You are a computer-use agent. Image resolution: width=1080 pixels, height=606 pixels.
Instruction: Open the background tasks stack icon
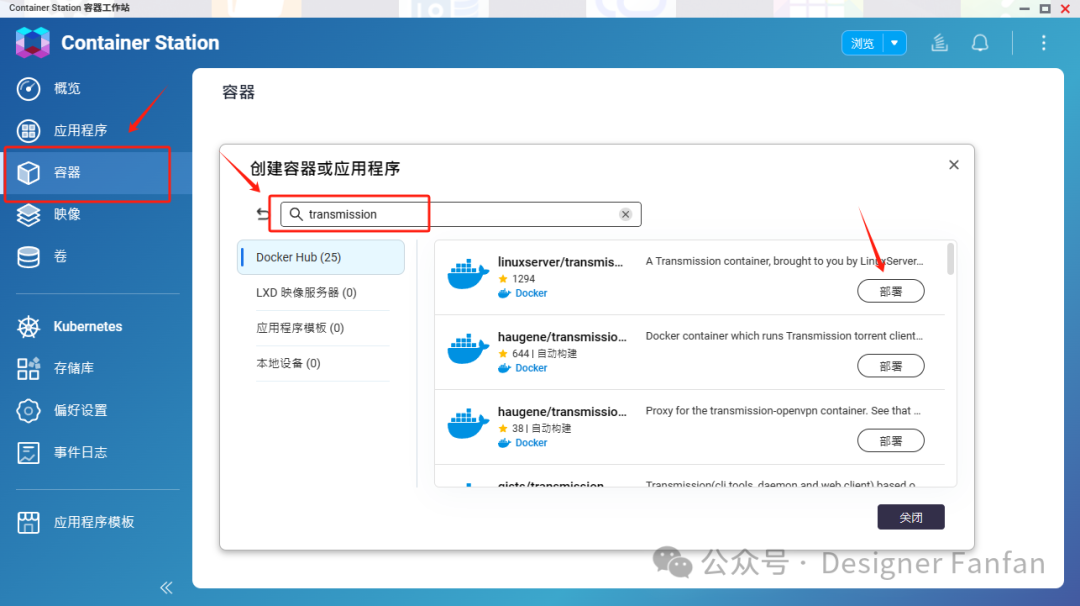[939, 43]
